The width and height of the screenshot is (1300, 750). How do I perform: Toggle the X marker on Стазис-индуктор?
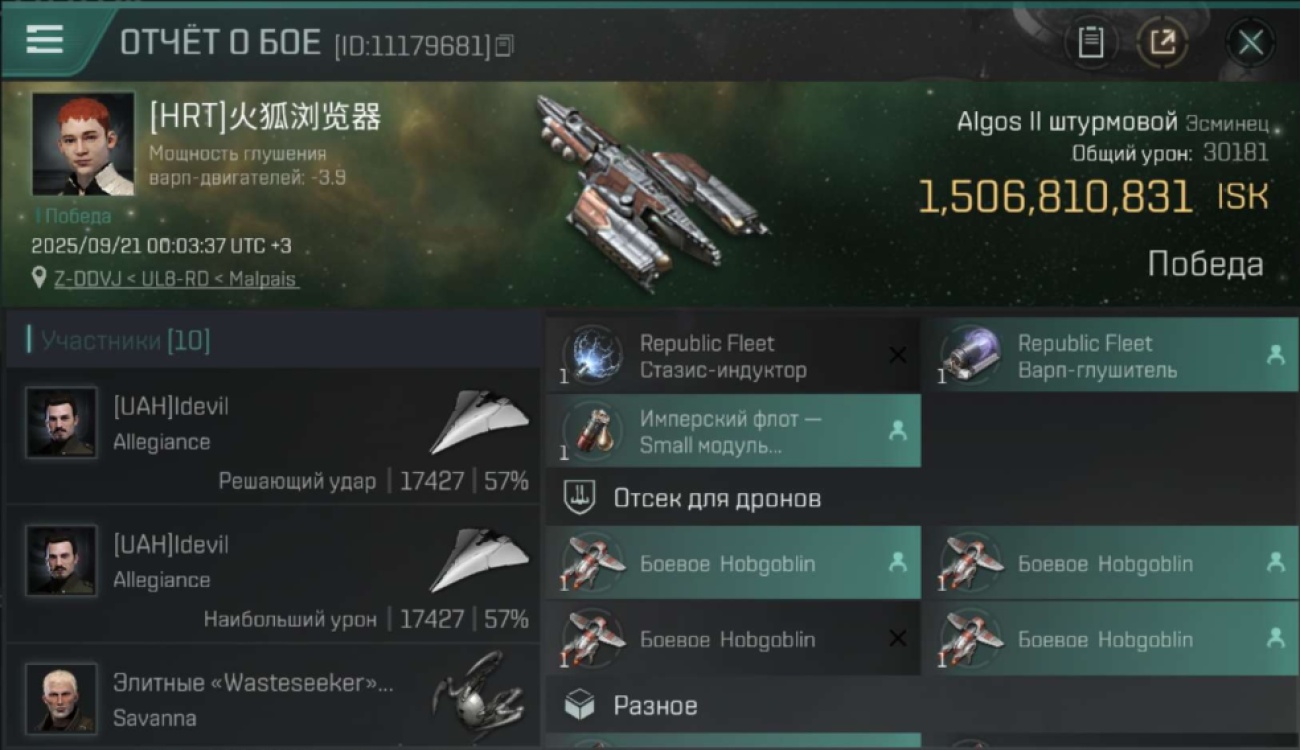point(898,355)
